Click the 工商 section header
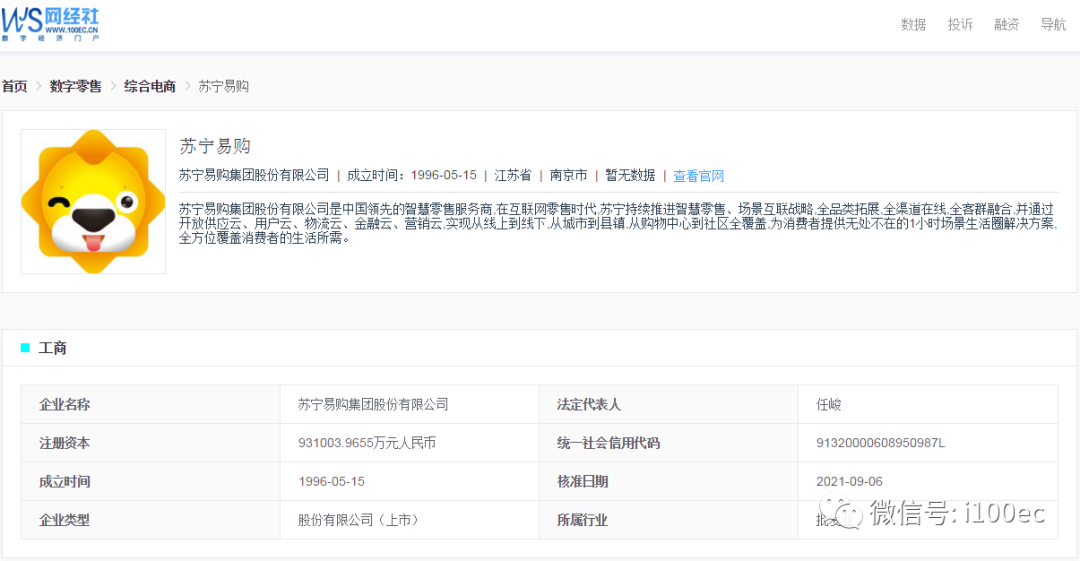Image resolution: width=1080 pixels, height=561 pixels. [x=52, y=348]
